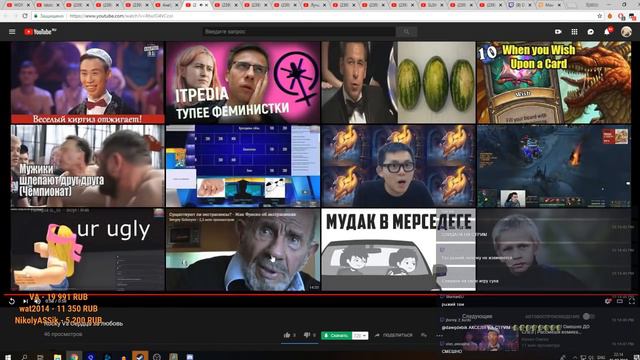
Task: Open the Мужики шлепают друг друга thumbnail
Action: (87, 166)
